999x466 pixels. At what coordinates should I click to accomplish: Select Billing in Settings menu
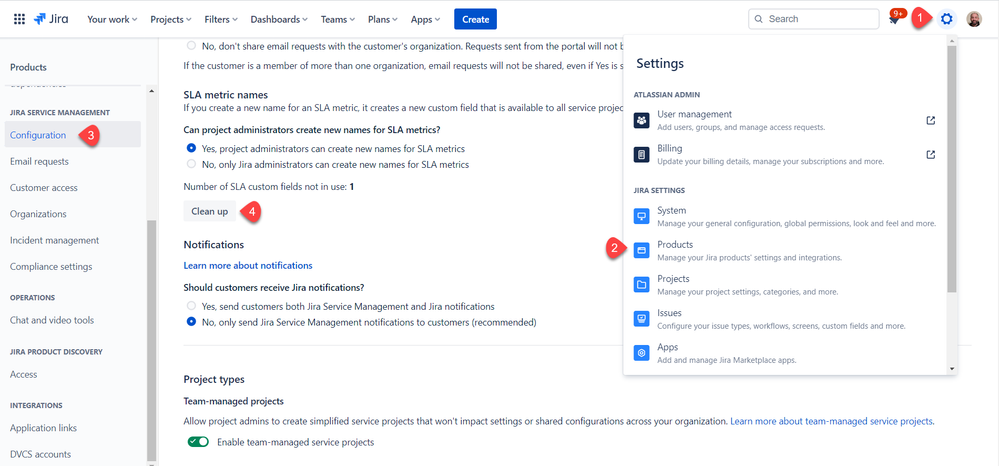(785, 154)
